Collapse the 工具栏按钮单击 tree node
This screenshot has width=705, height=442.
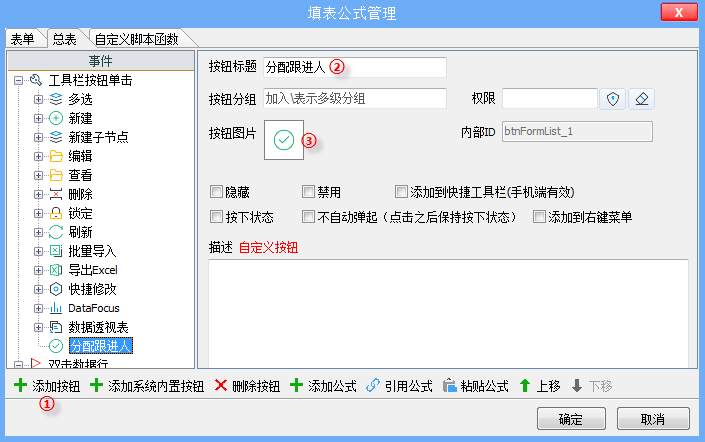tap(18, 80)
